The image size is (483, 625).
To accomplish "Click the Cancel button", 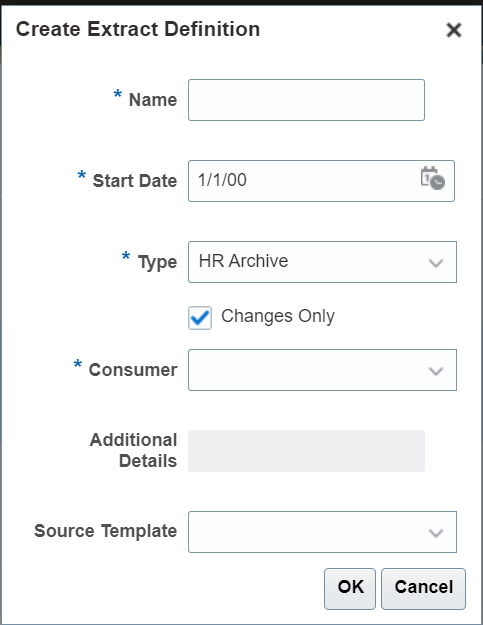I will tap(423, 588).
